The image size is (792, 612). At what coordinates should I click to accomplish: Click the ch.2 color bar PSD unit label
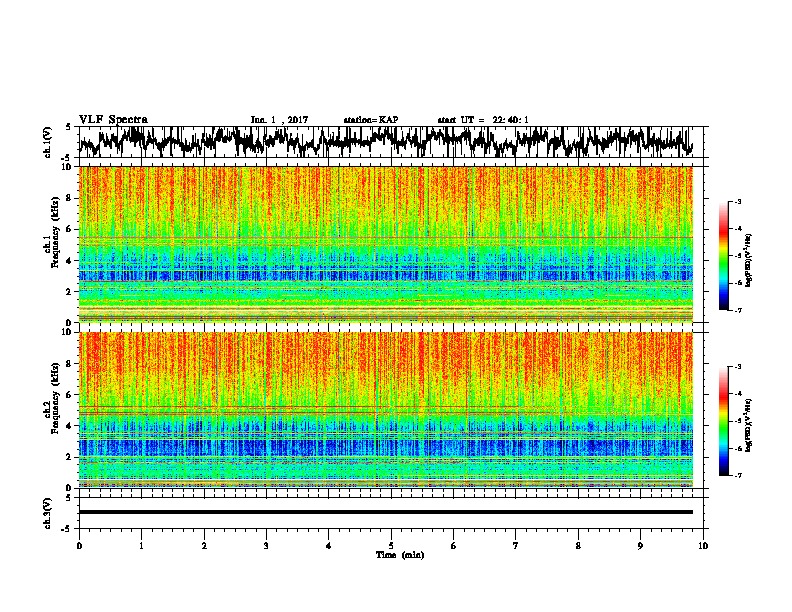tap(749, 424)
